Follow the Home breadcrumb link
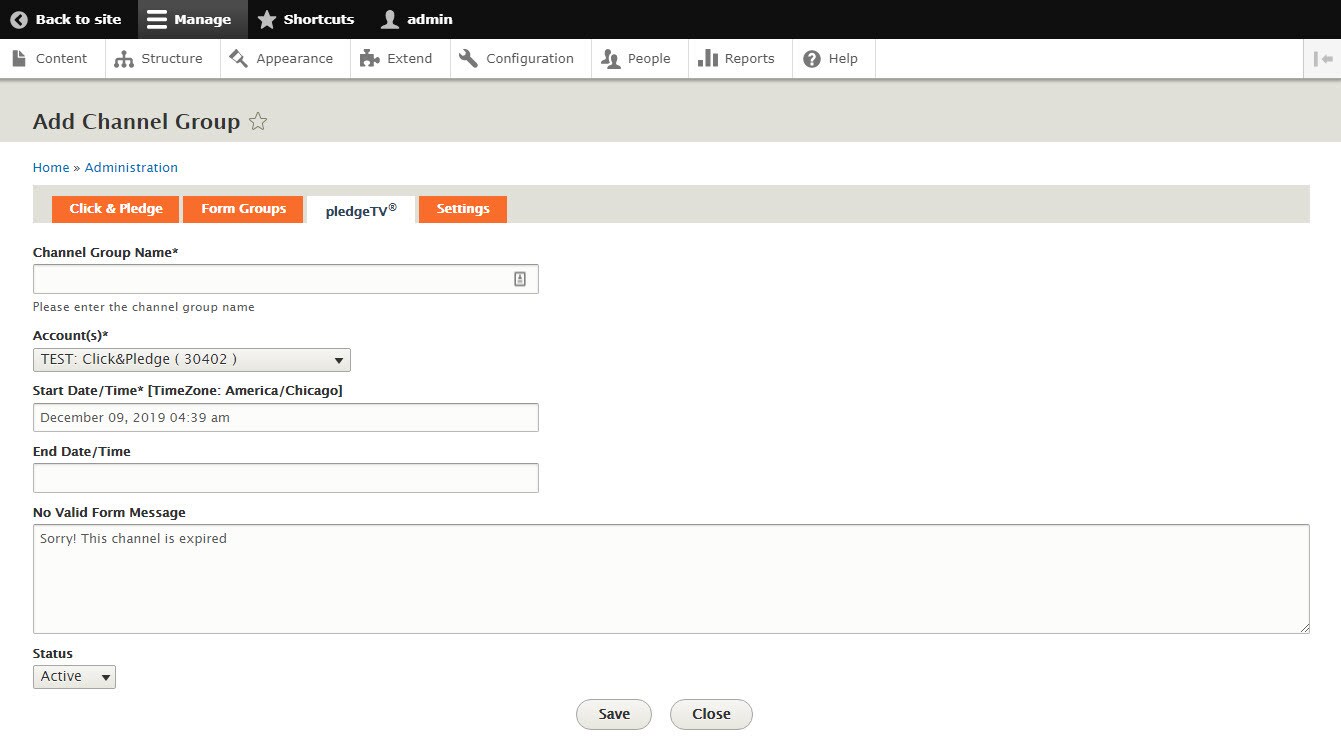 51,168
